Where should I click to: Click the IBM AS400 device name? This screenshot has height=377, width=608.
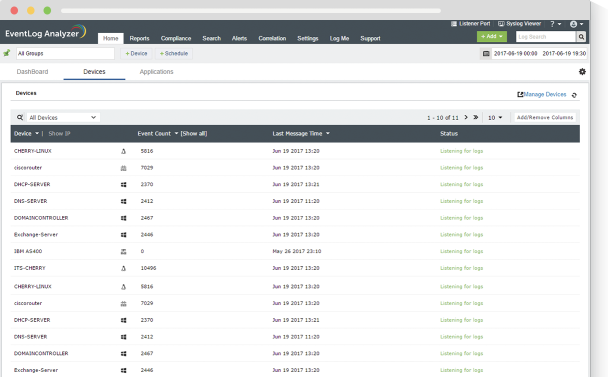coord(28,251)
